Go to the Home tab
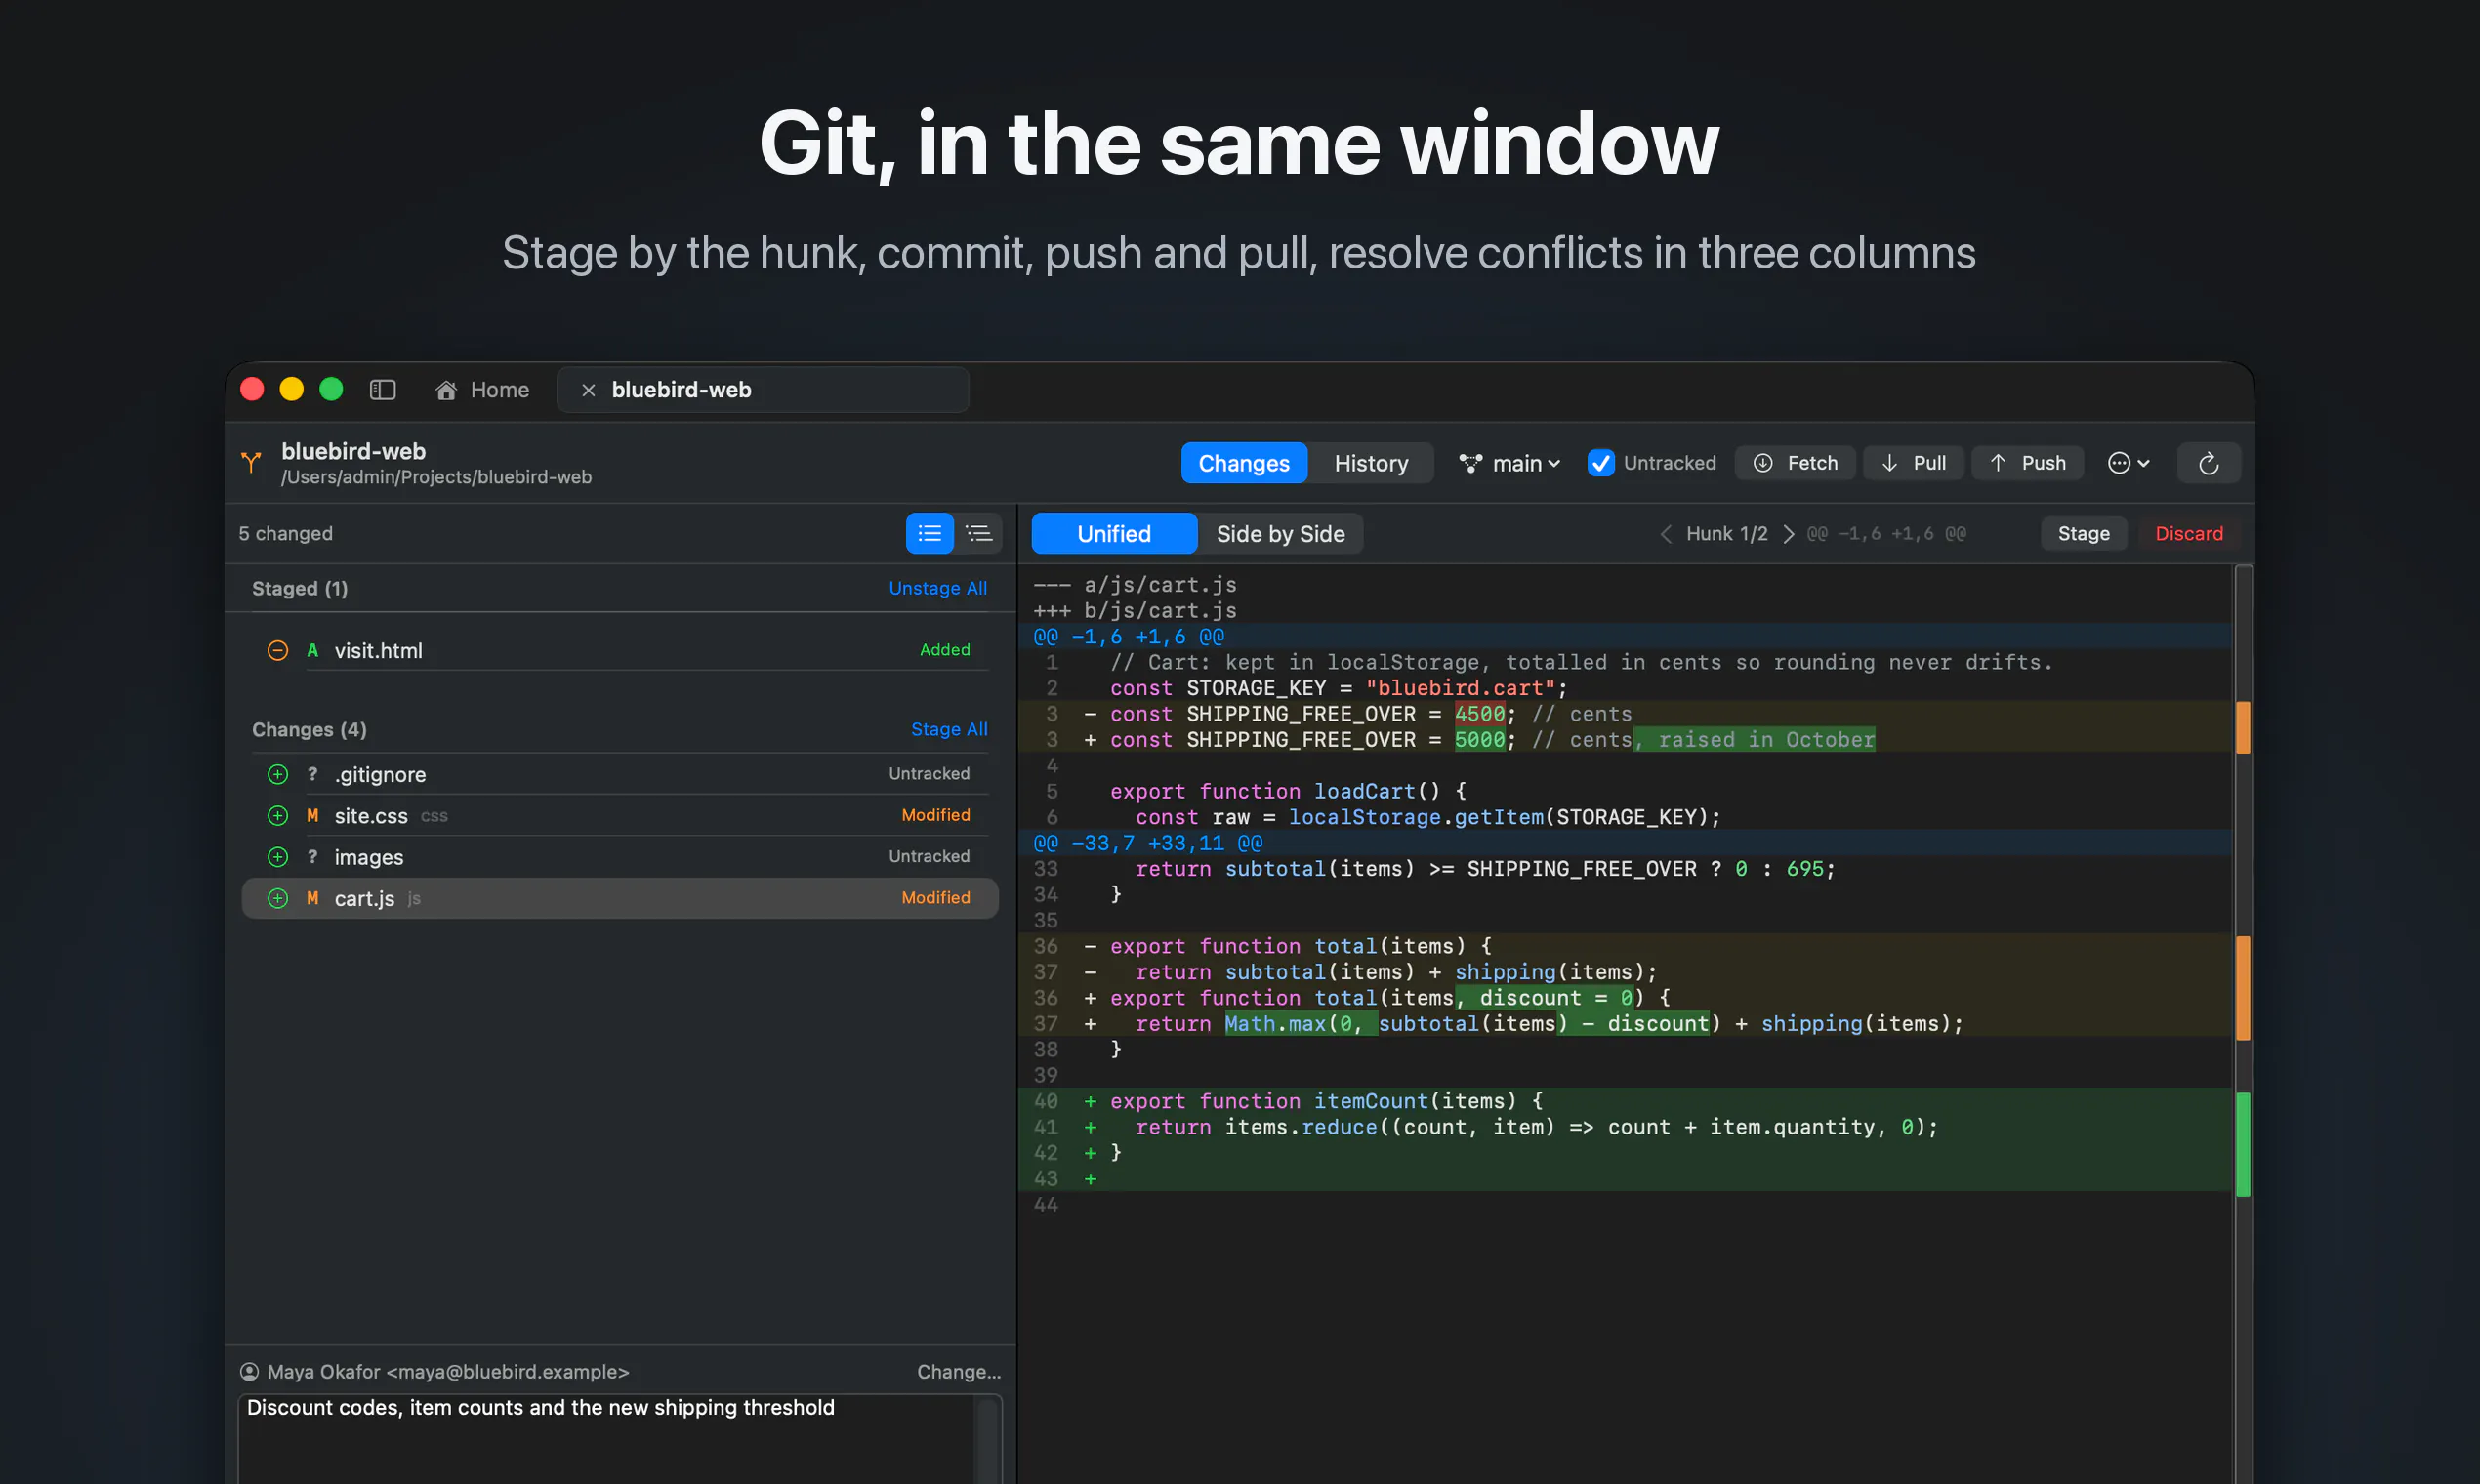 [483, 390]
